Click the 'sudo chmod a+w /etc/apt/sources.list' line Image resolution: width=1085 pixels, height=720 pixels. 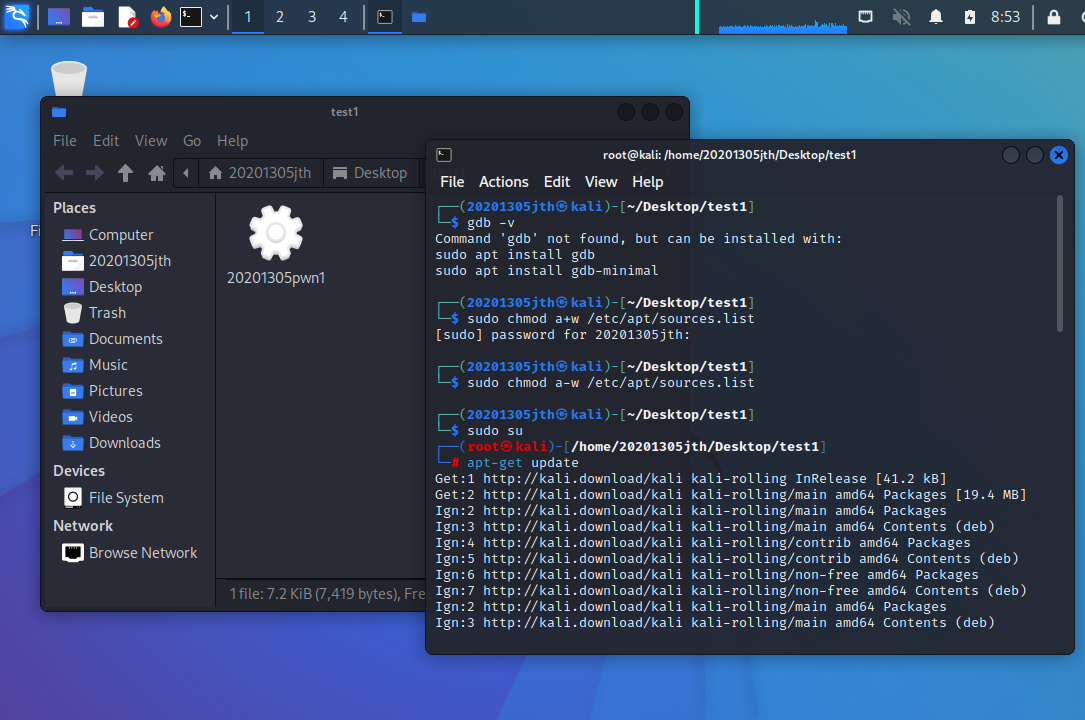pos(610,319)
